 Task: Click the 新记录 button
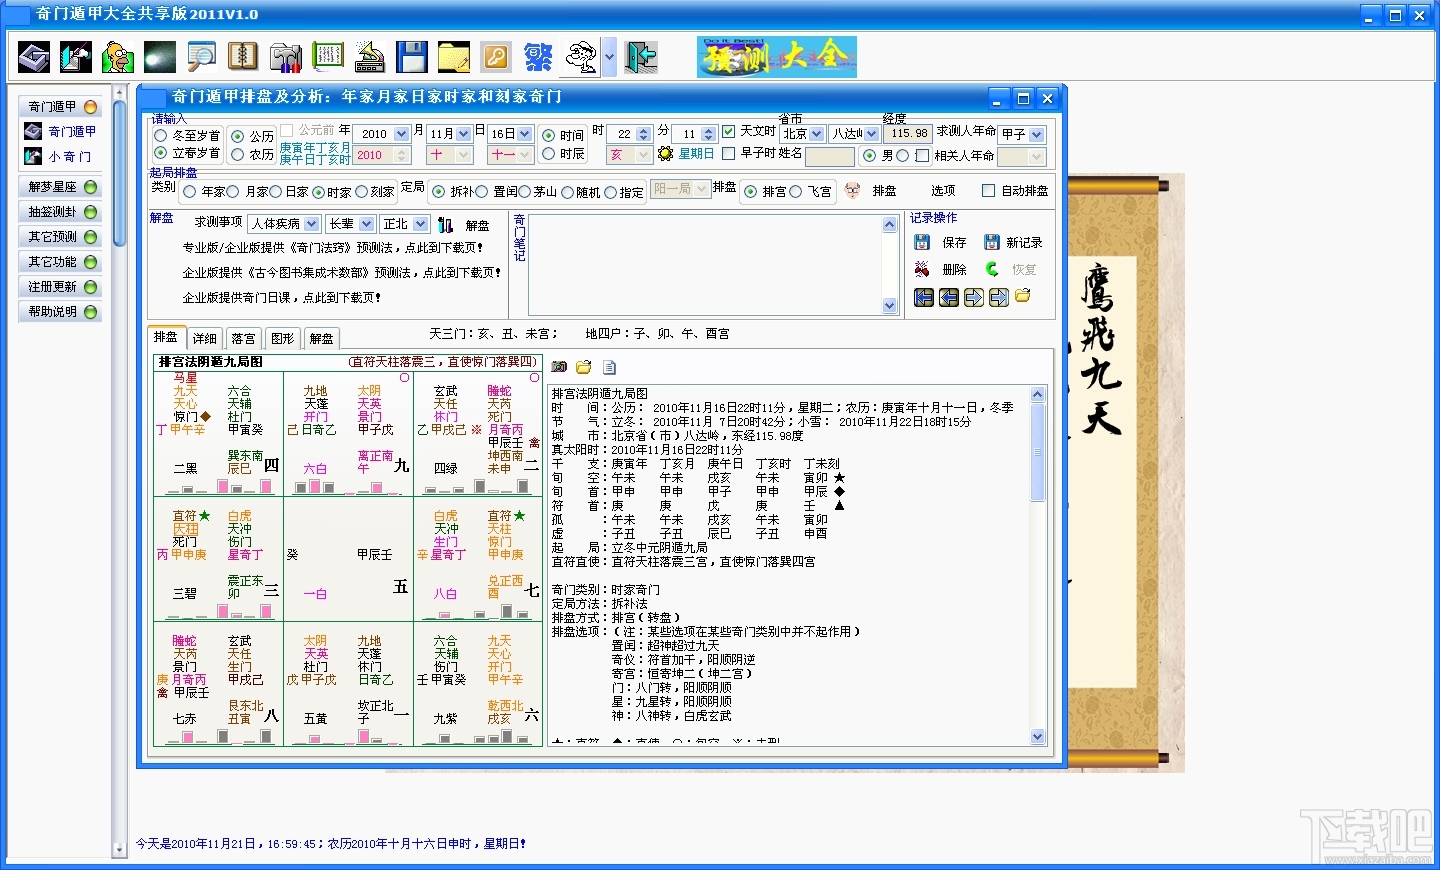1013,242
